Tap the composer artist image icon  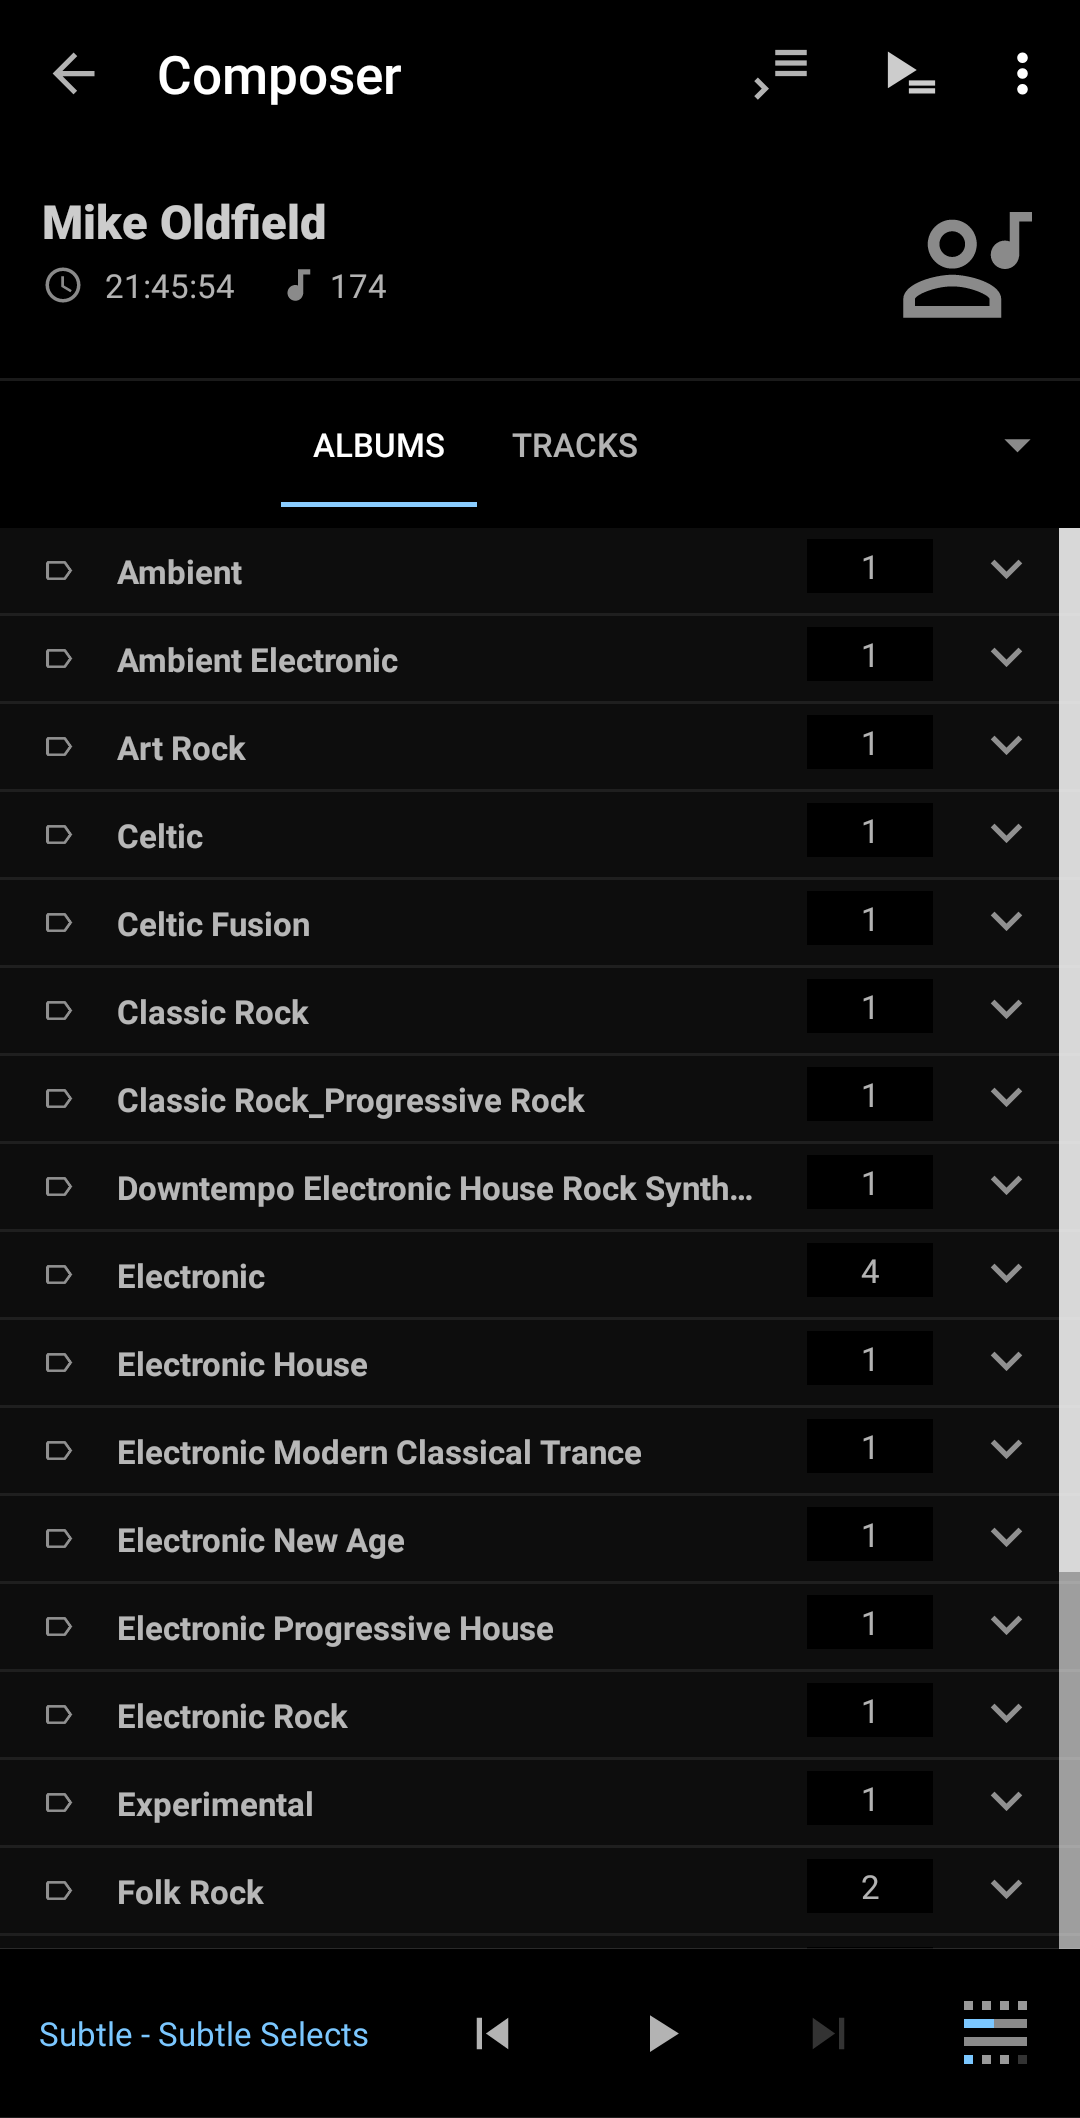(967, 264)
